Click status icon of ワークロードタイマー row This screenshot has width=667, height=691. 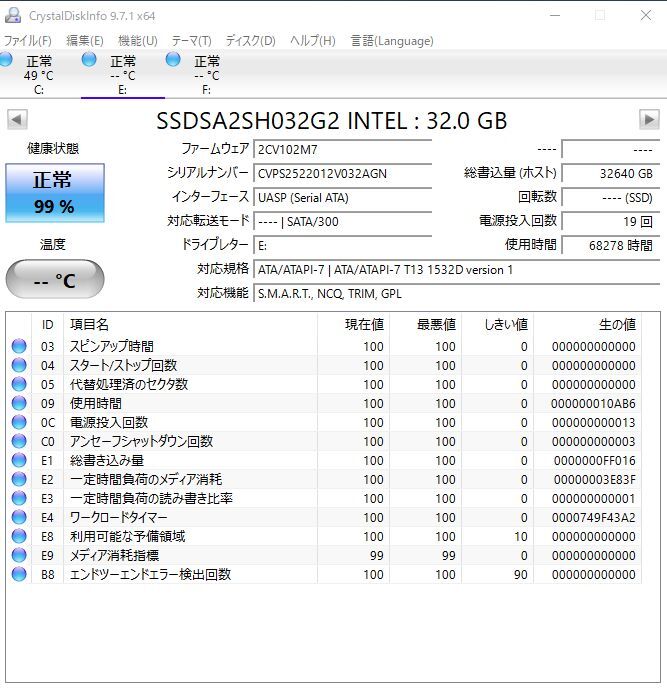point(19,517)
